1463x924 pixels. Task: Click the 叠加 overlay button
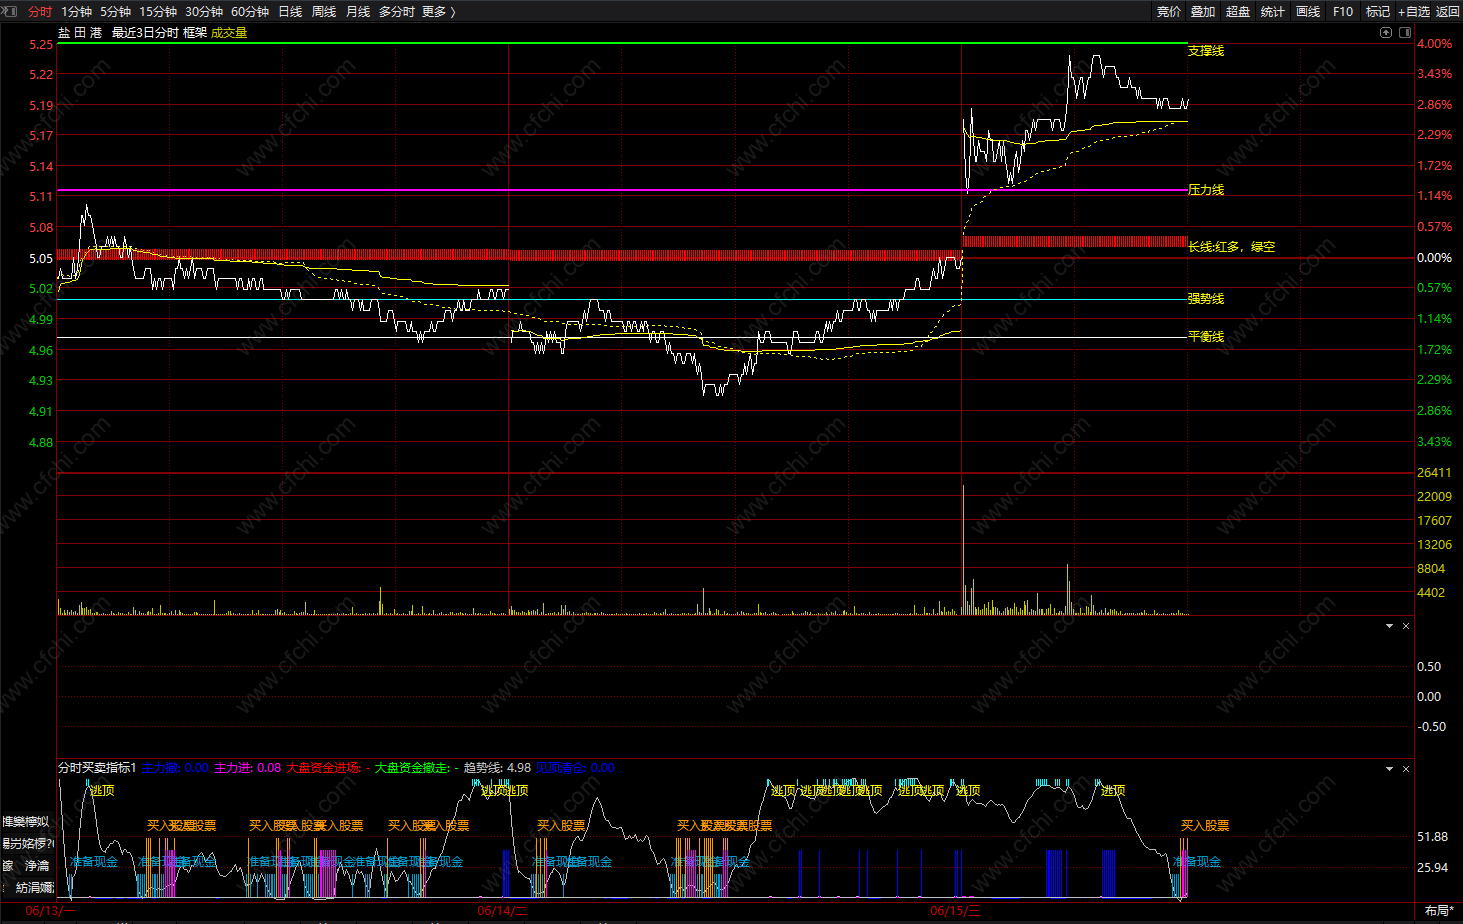[x=1203, y=12]
